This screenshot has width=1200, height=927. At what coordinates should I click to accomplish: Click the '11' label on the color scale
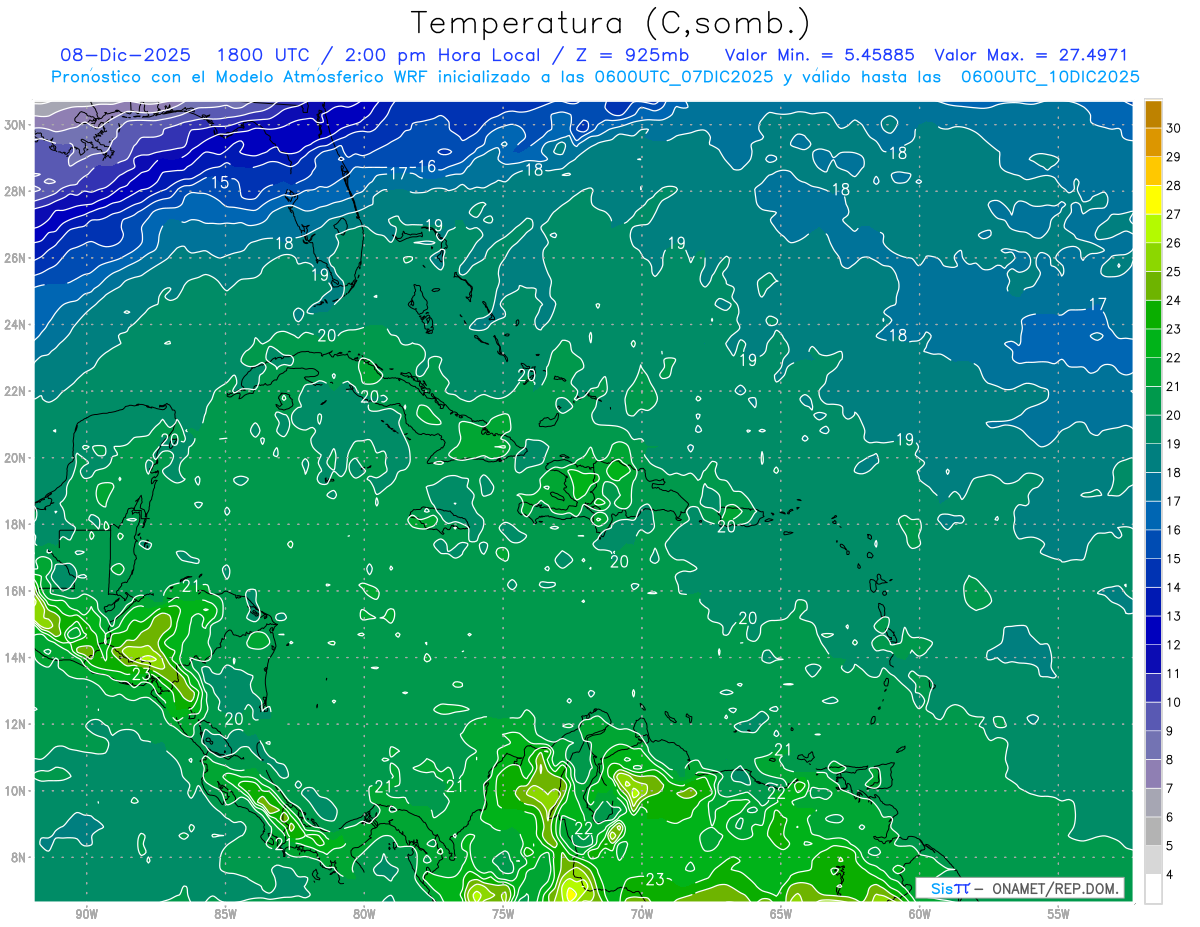pyautogui.click(x=1174, y=673)
